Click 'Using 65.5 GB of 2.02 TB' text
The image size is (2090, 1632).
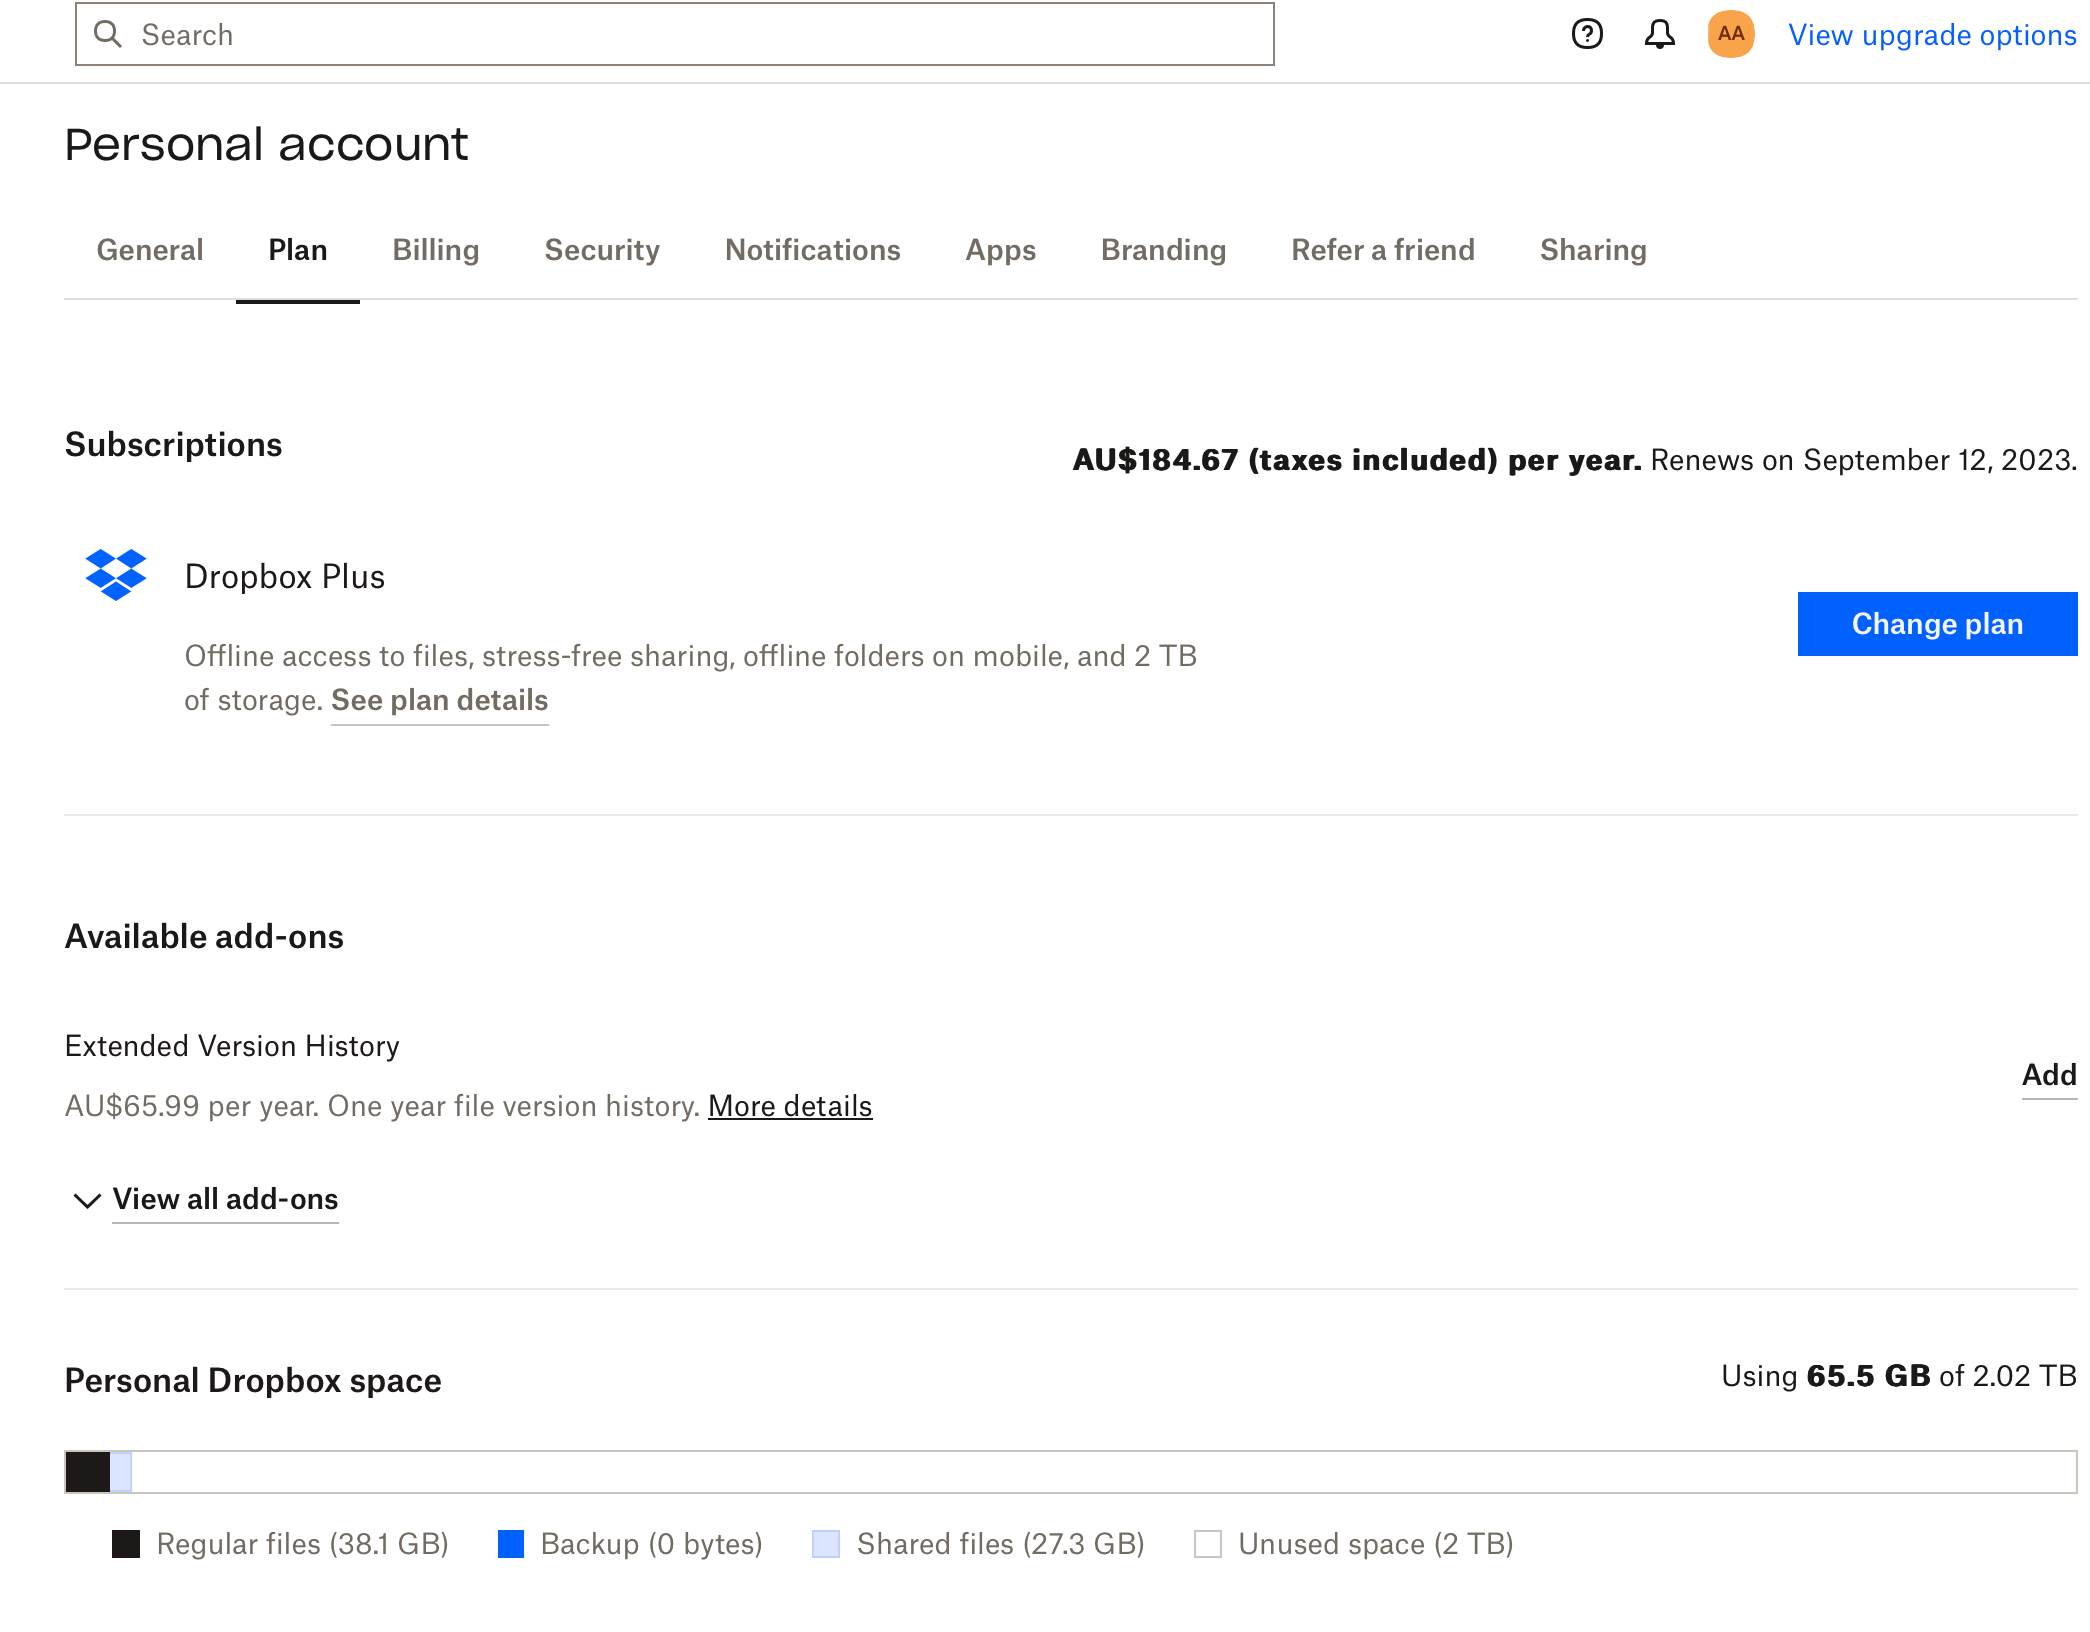(1899, 1376)
